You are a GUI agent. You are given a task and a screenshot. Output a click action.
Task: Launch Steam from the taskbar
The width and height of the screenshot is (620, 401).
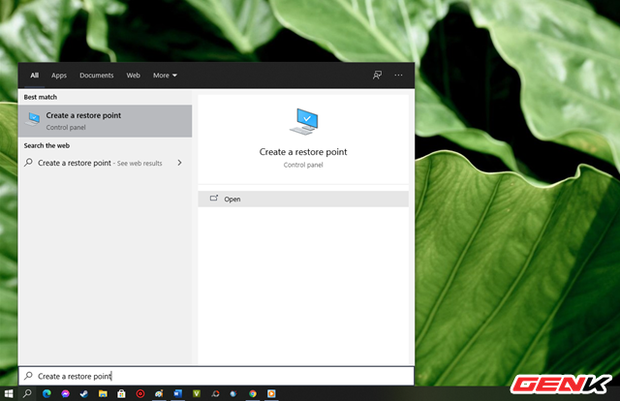[83, 394]
